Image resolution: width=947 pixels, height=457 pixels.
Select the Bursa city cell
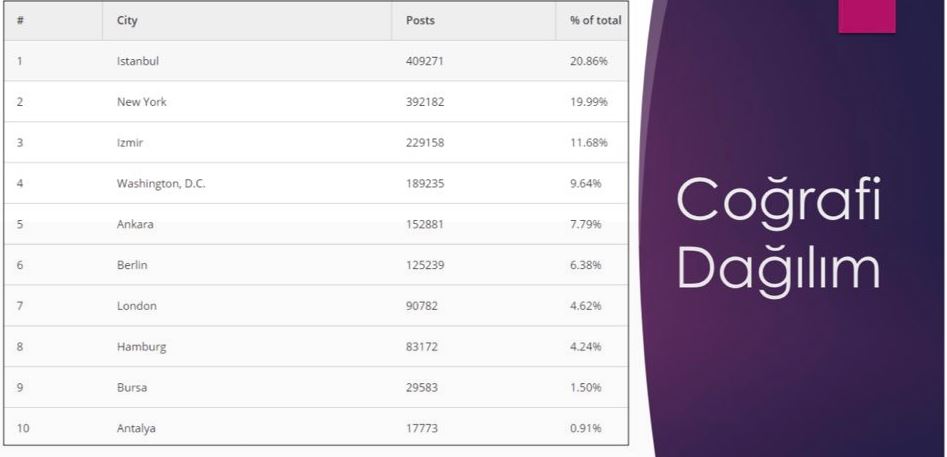(x=132, y=388)
